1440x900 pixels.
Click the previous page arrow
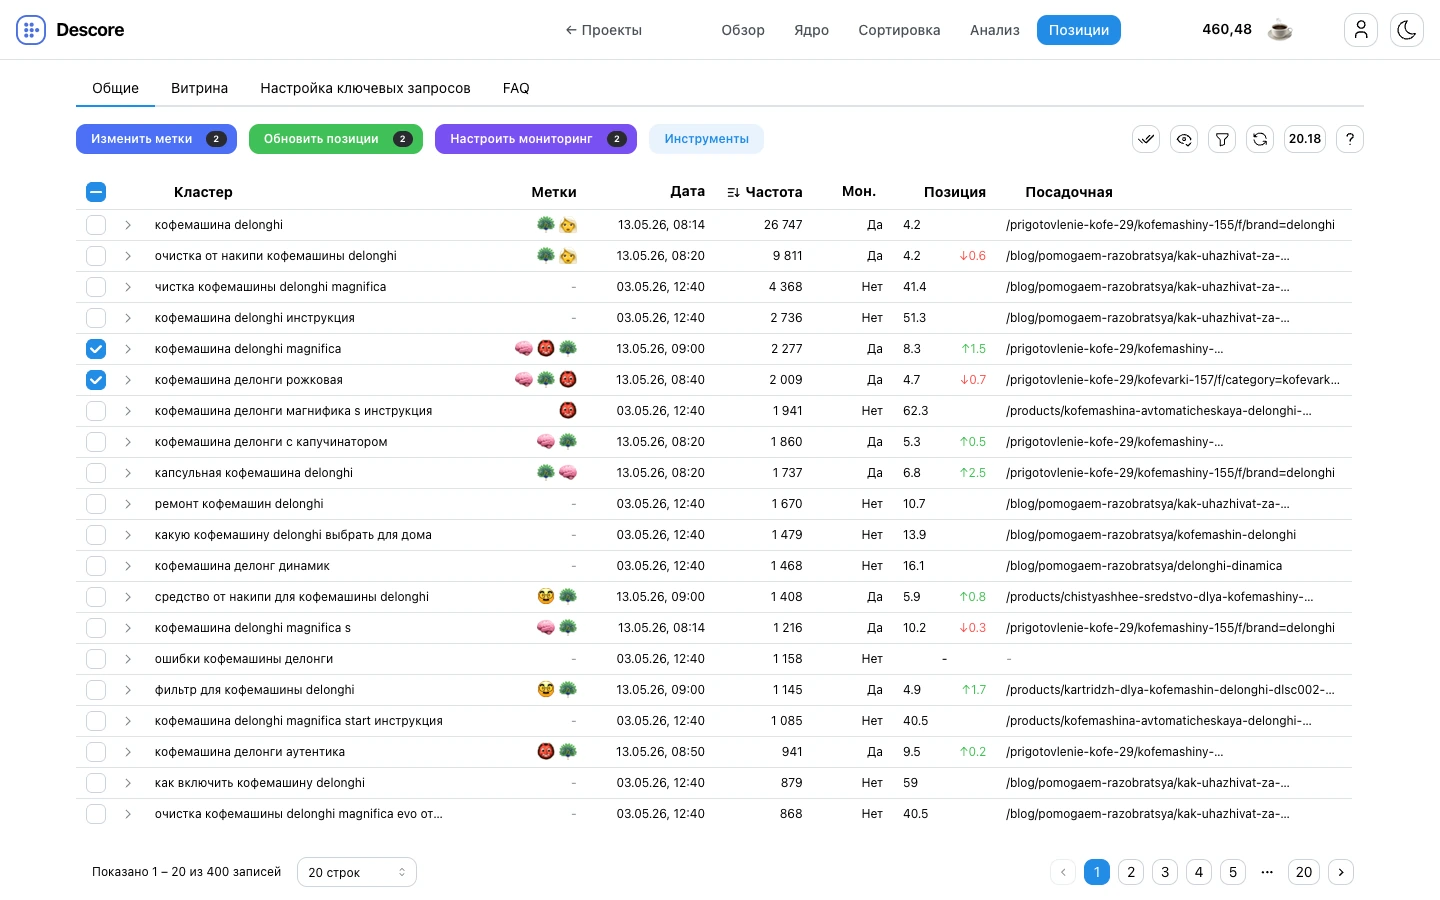tap(1063, 872)
